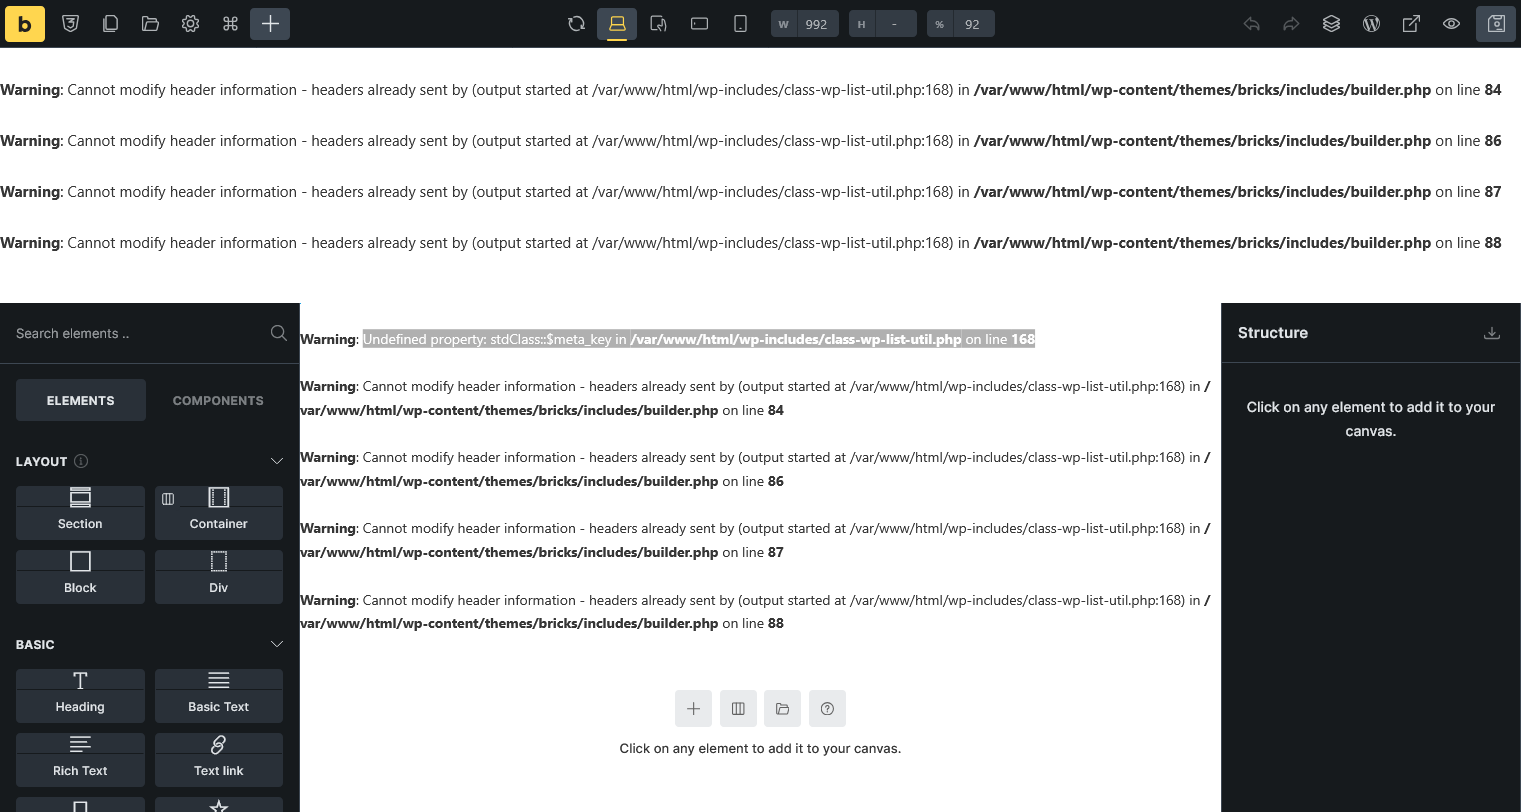Open the Container layout columns picker

pyautogui.click(x=168, y=498)
